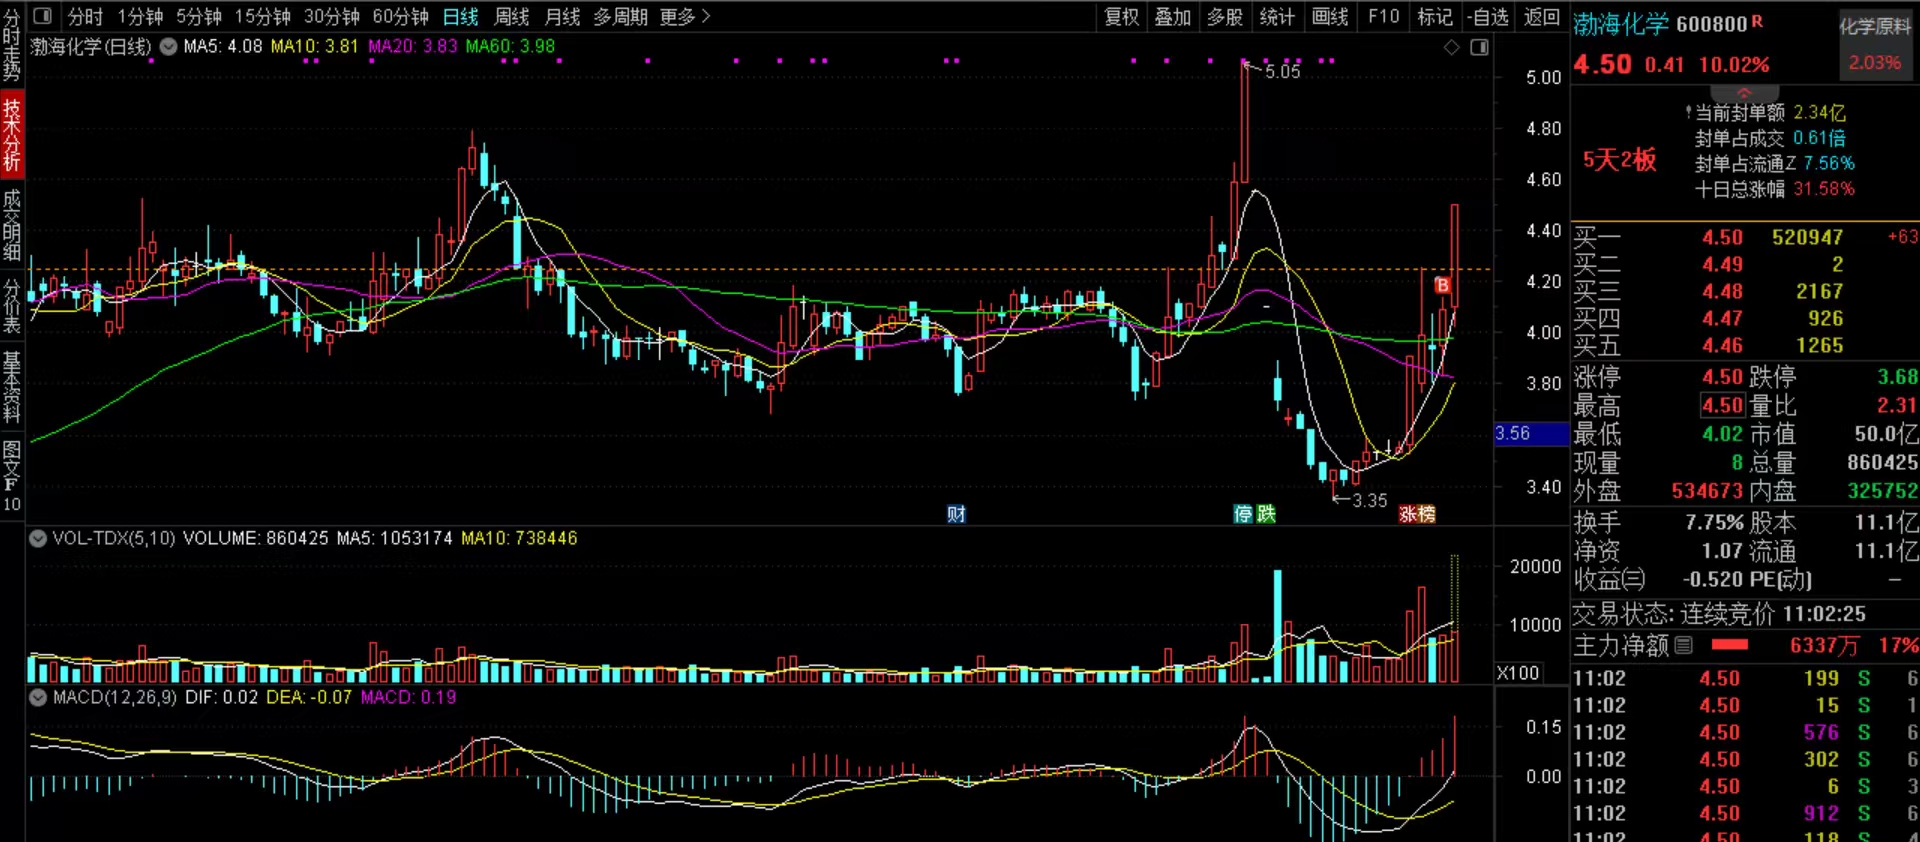Open F10 company information
This screenshot has height=842, width=1920.
tap(1383, 16)
